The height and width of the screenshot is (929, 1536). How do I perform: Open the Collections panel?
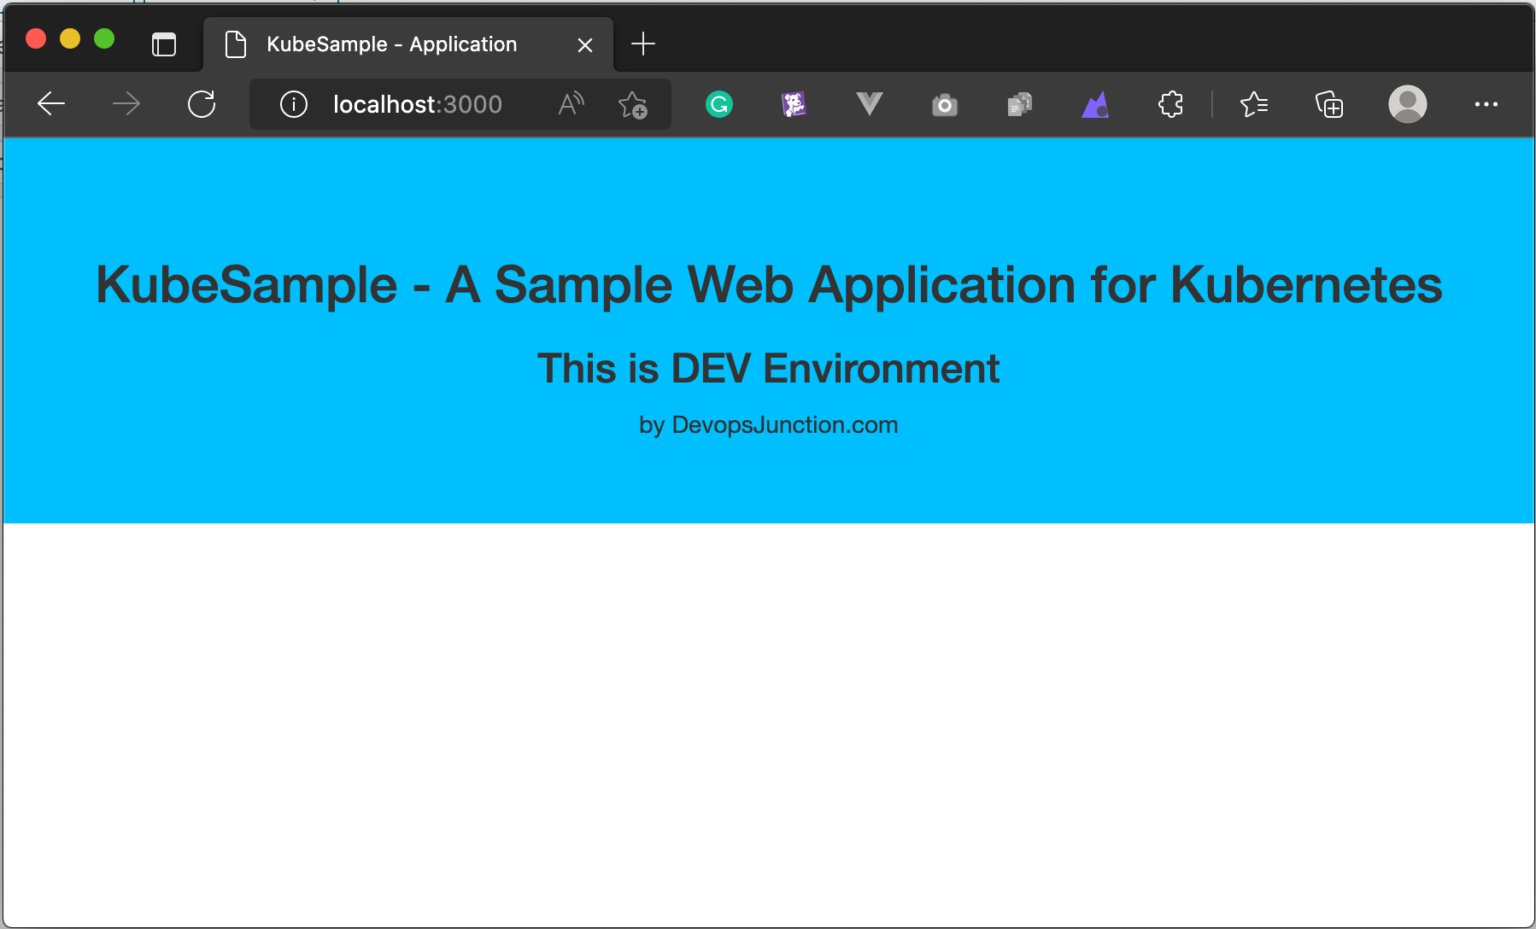[1329, 104]
